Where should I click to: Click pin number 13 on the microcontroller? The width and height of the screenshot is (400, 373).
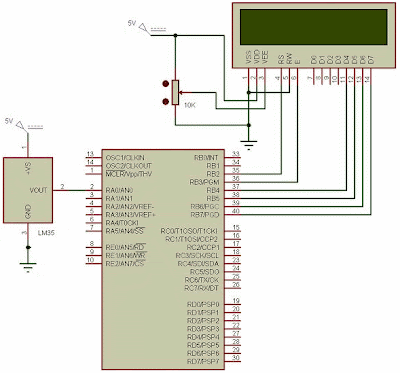click(90, 154)
